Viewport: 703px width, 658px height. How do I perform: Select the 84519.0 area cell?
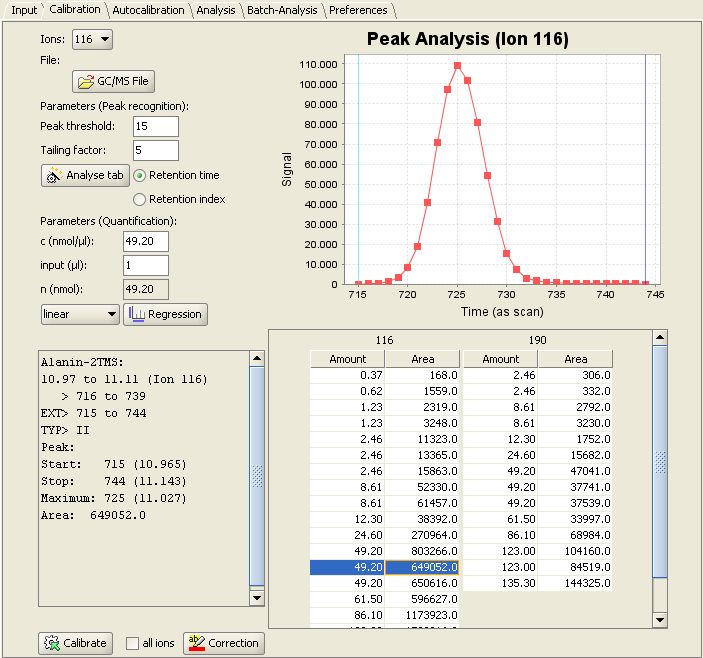coord(575,567)
